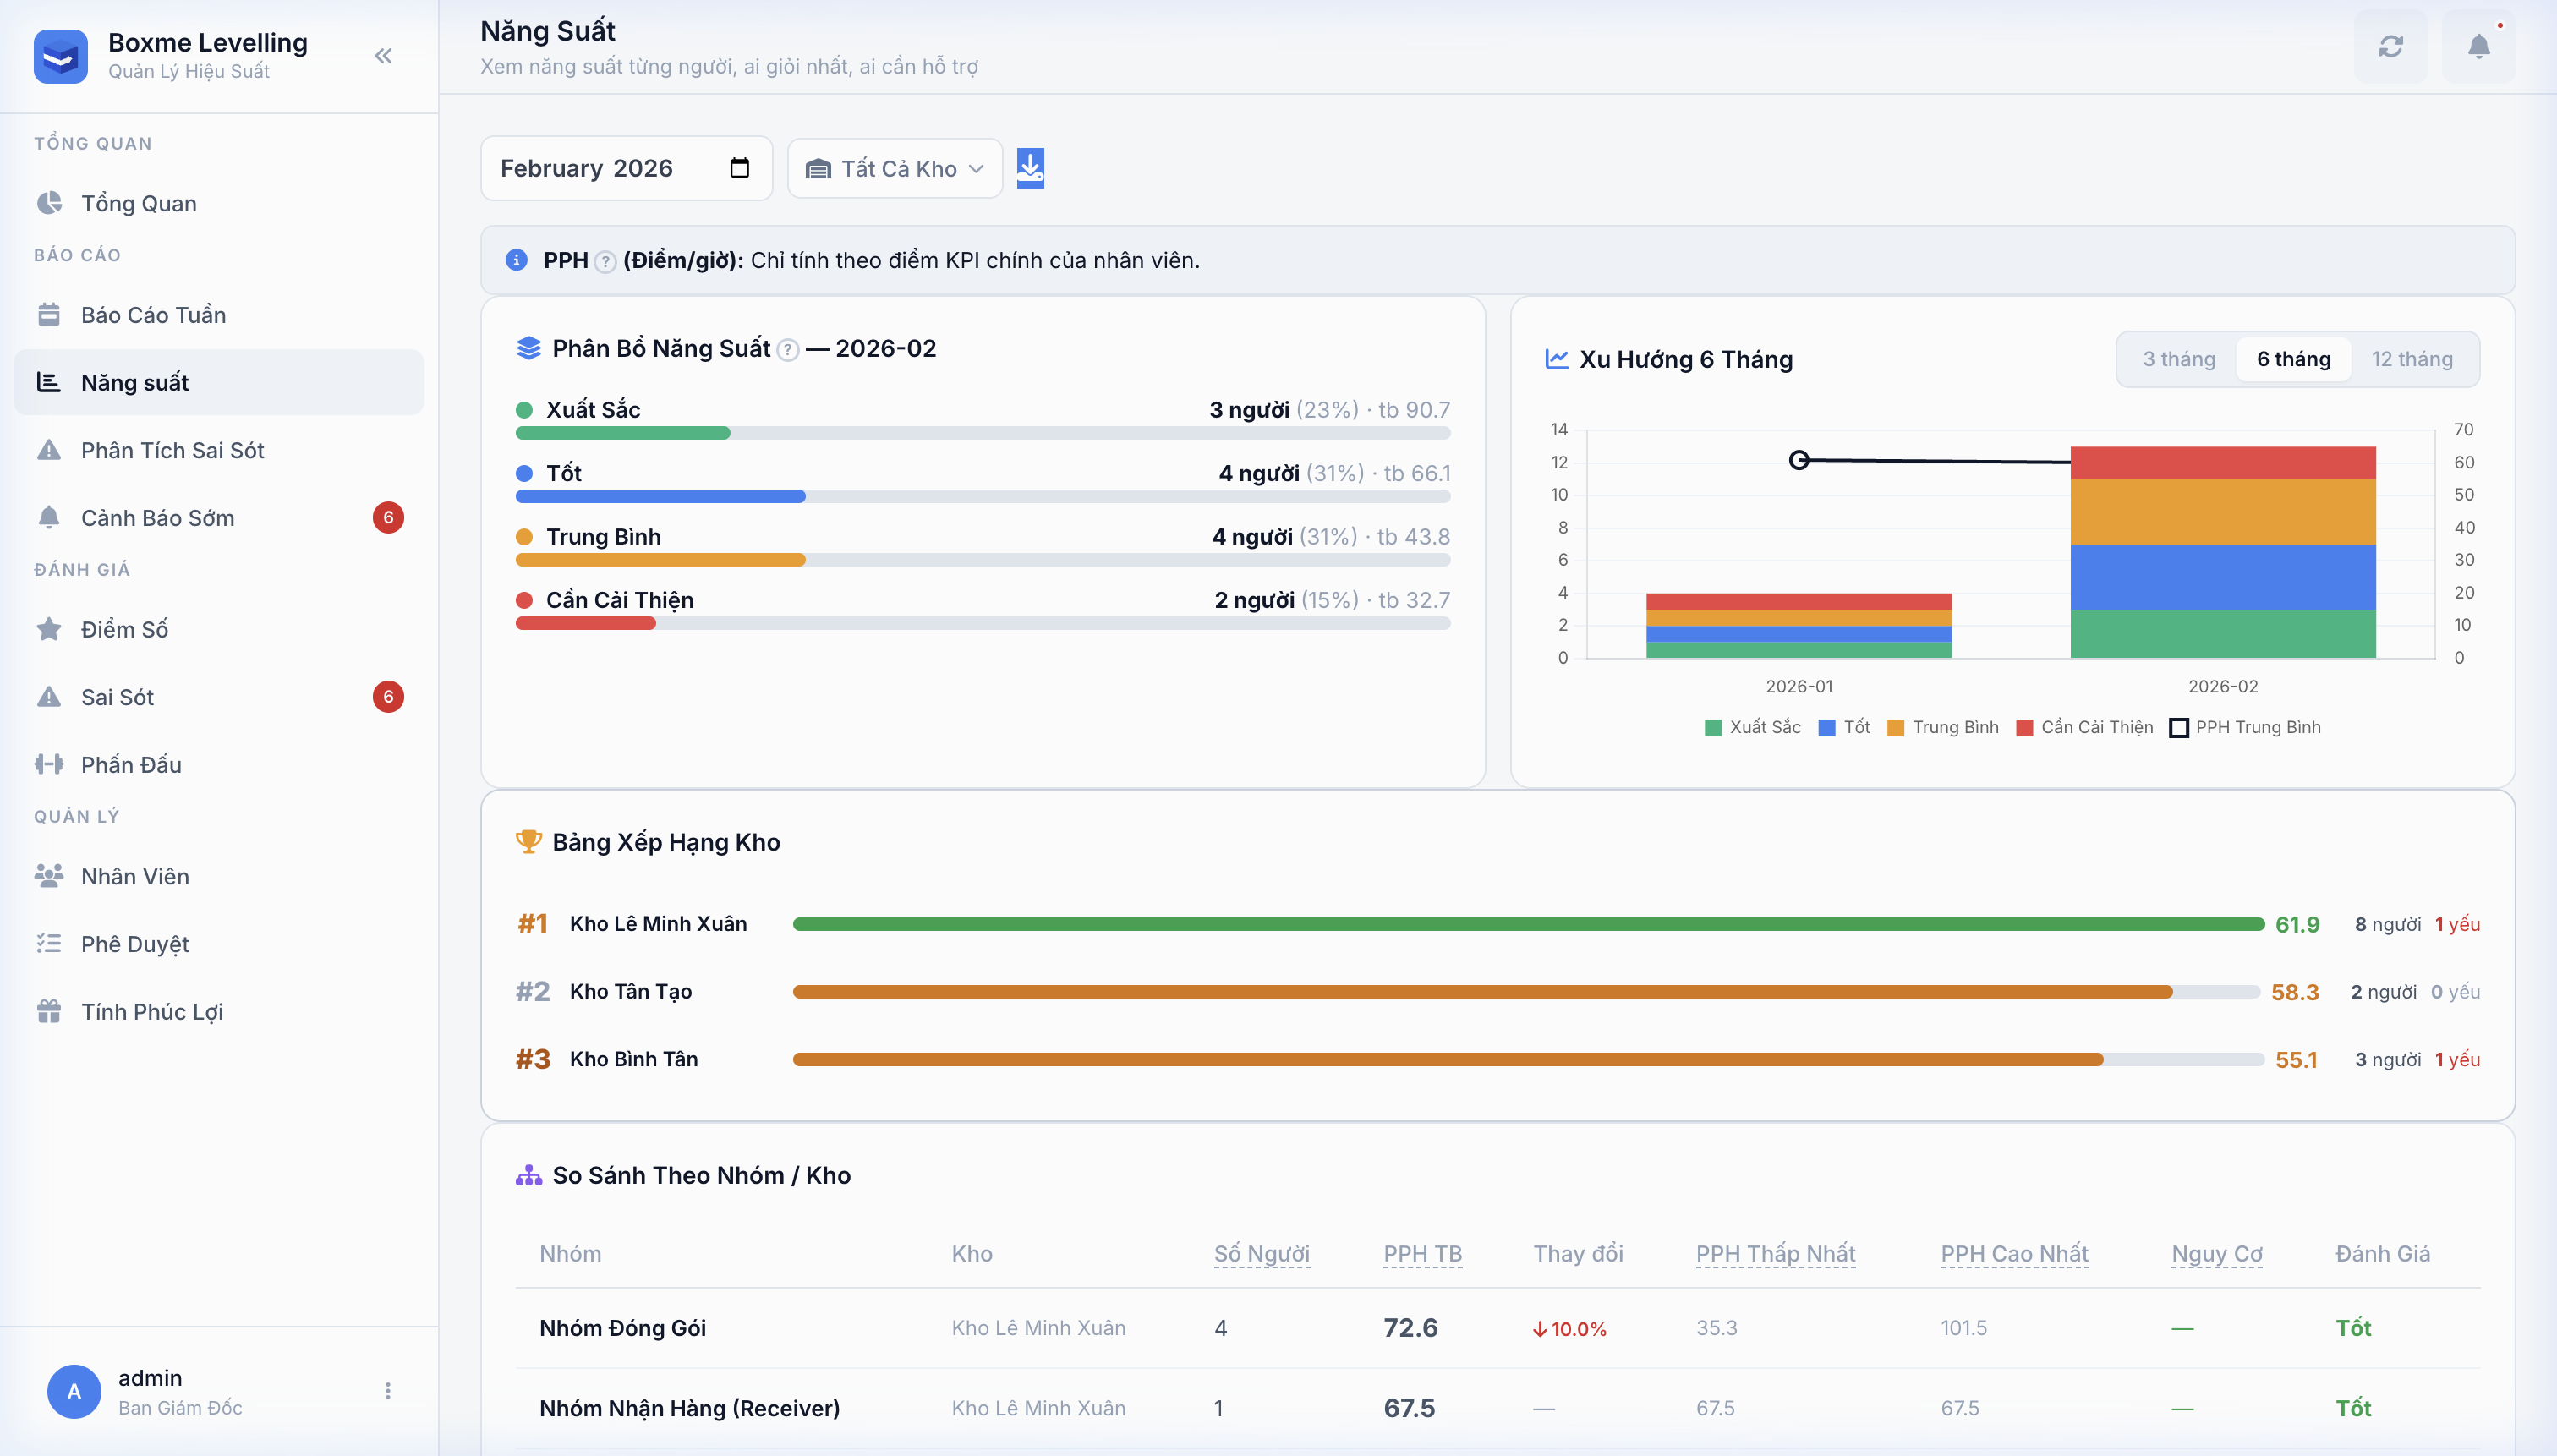Open Cảnh Báo Sớm page

point(158,518)
